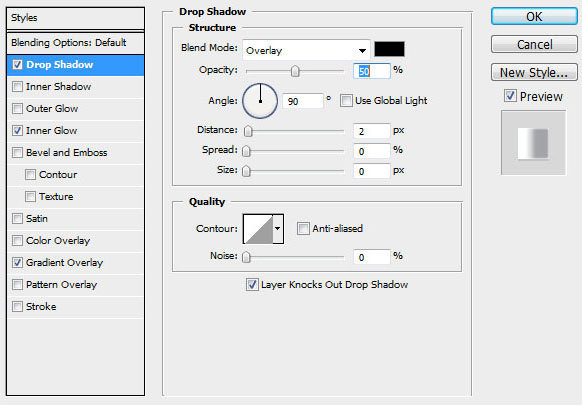The height and width of the screenshot is (405, 582).
Task: Click the New Style... button
Action: [x=534, y=72]
